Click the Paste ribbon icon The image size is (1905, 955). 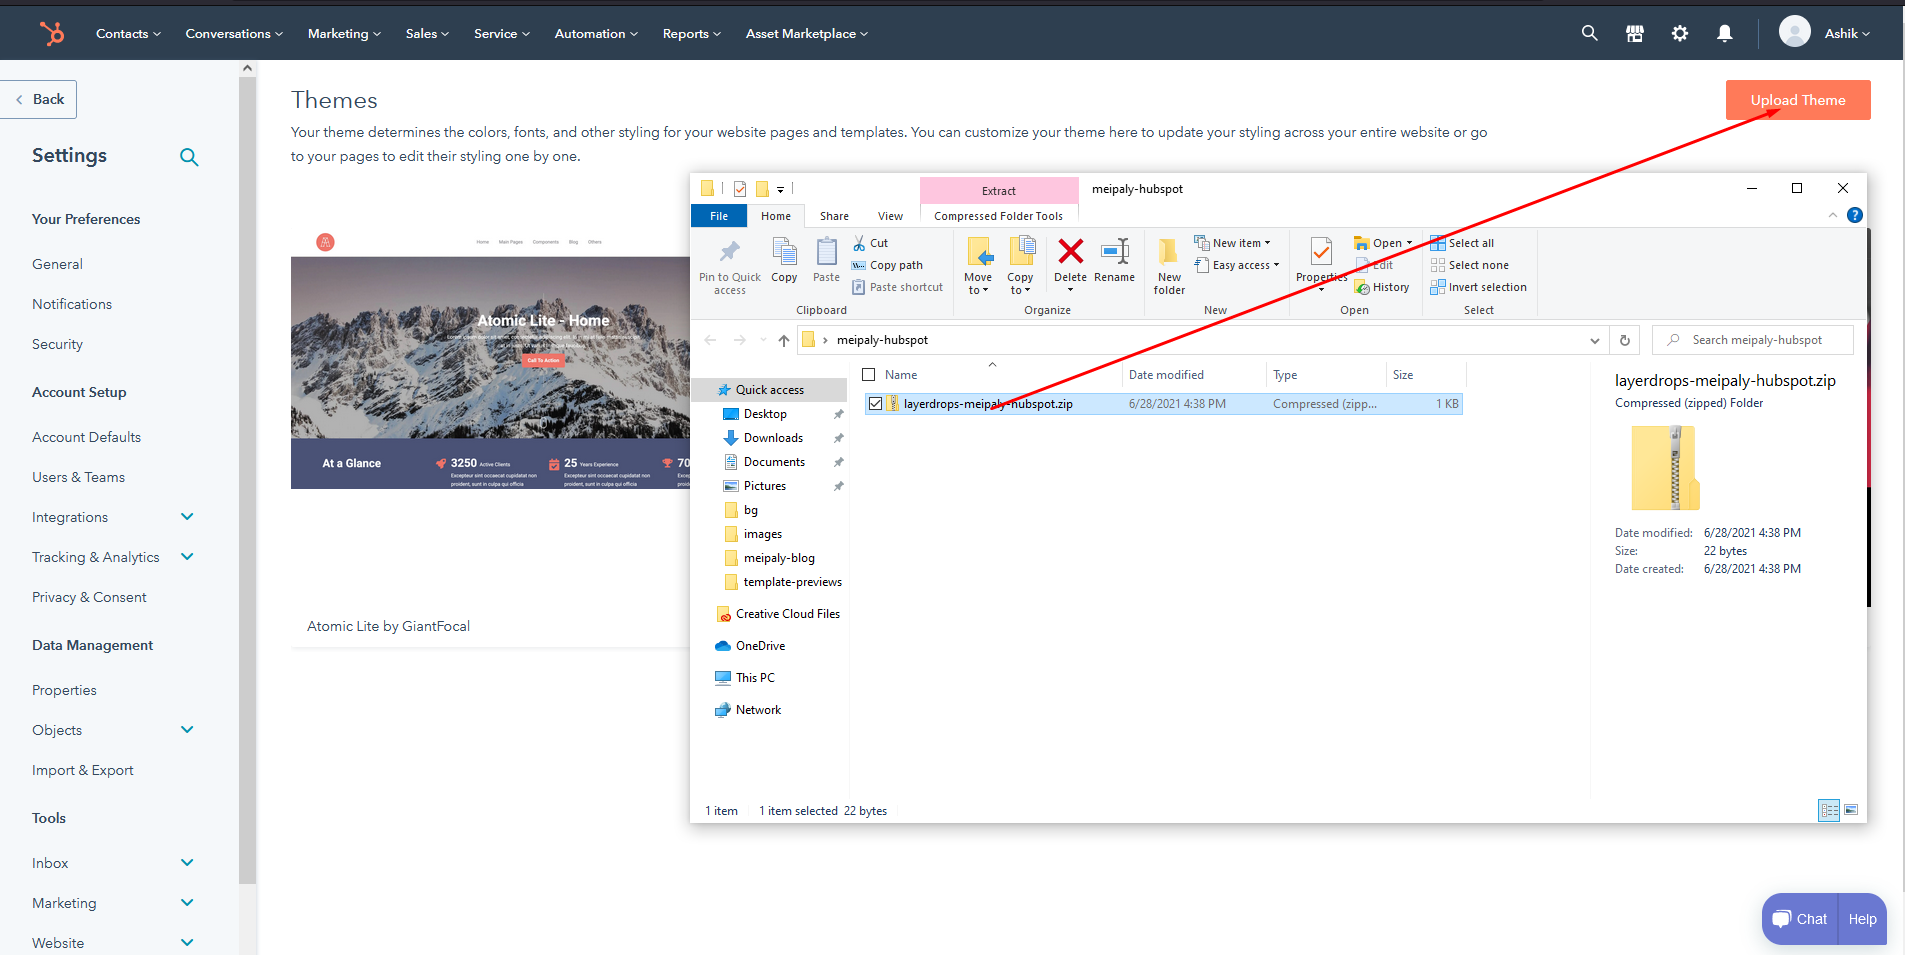coord(827,261)
